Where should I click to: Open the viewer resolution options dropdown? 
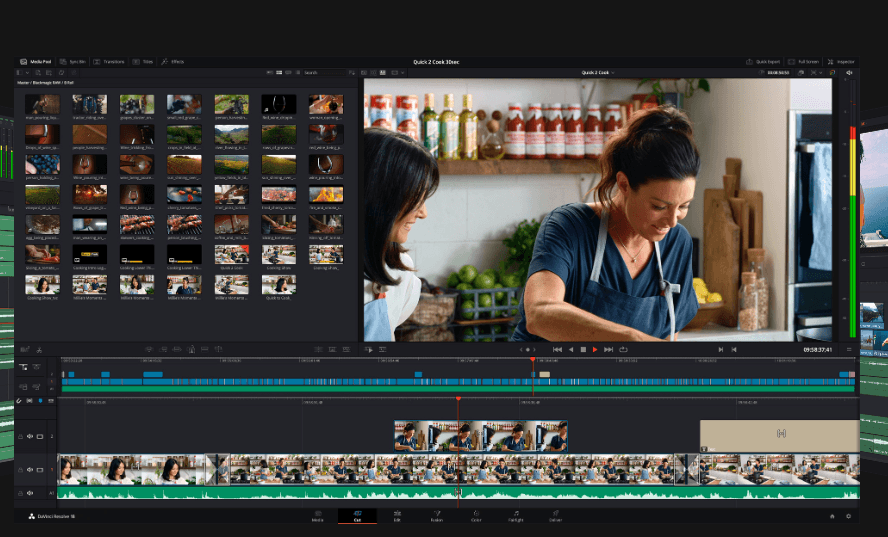[x=399, y=73]
